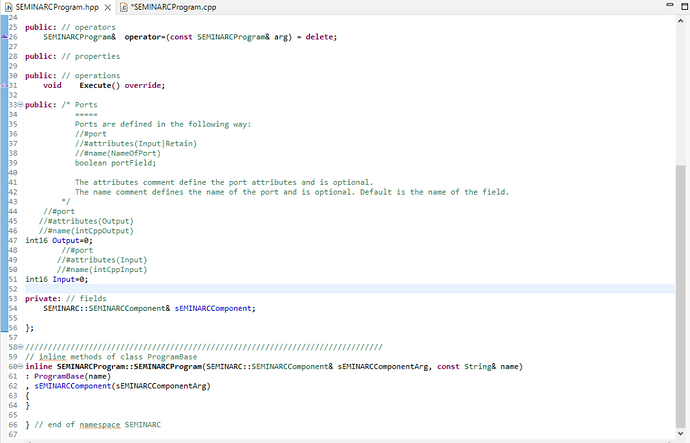Screen dimensions: 690x443
Task: Click '//#name(intCppInput)' on line 50
Action: (x=102, y=269)
